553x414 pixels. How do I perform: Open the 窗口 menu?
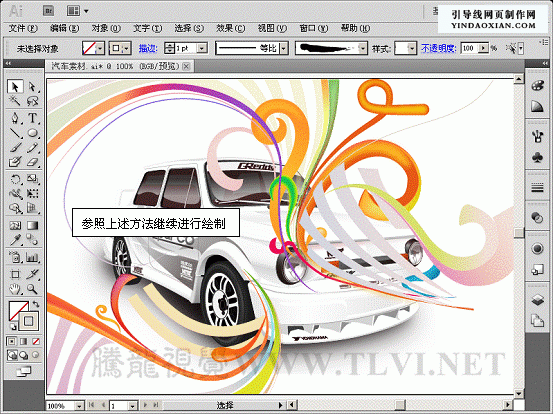[x=314, y=28]
